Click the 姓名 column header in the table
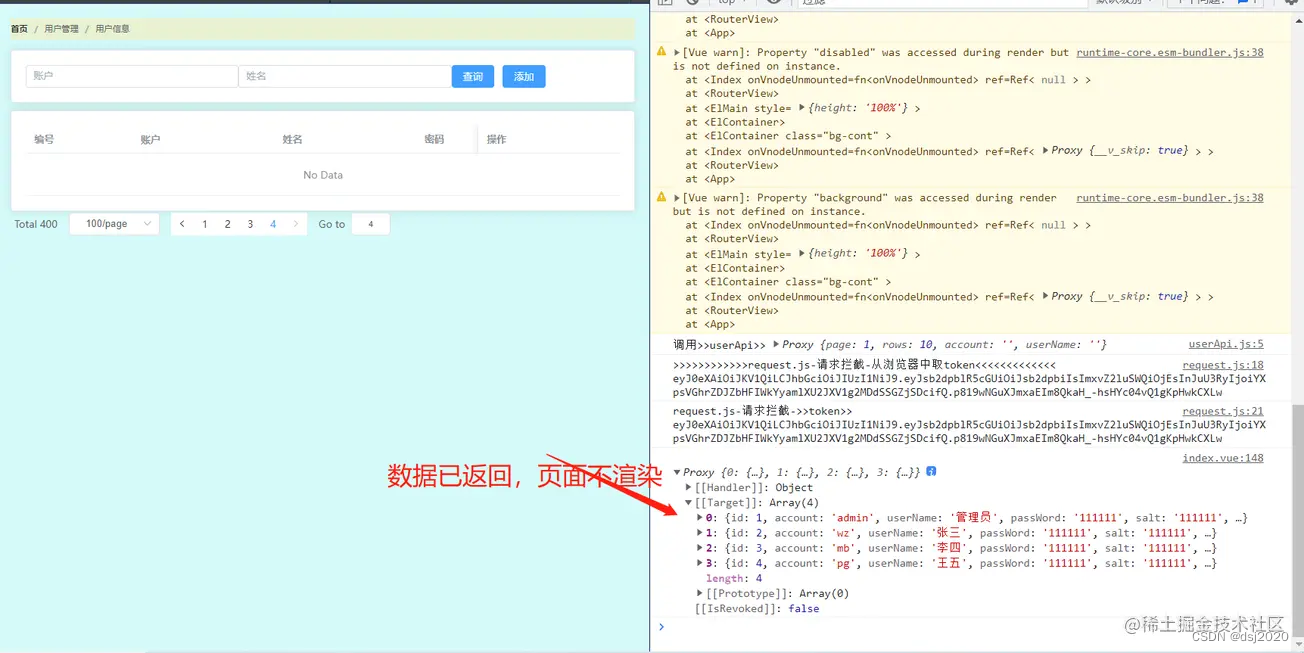The image size is (1304, 653). (x=292, y=140)
